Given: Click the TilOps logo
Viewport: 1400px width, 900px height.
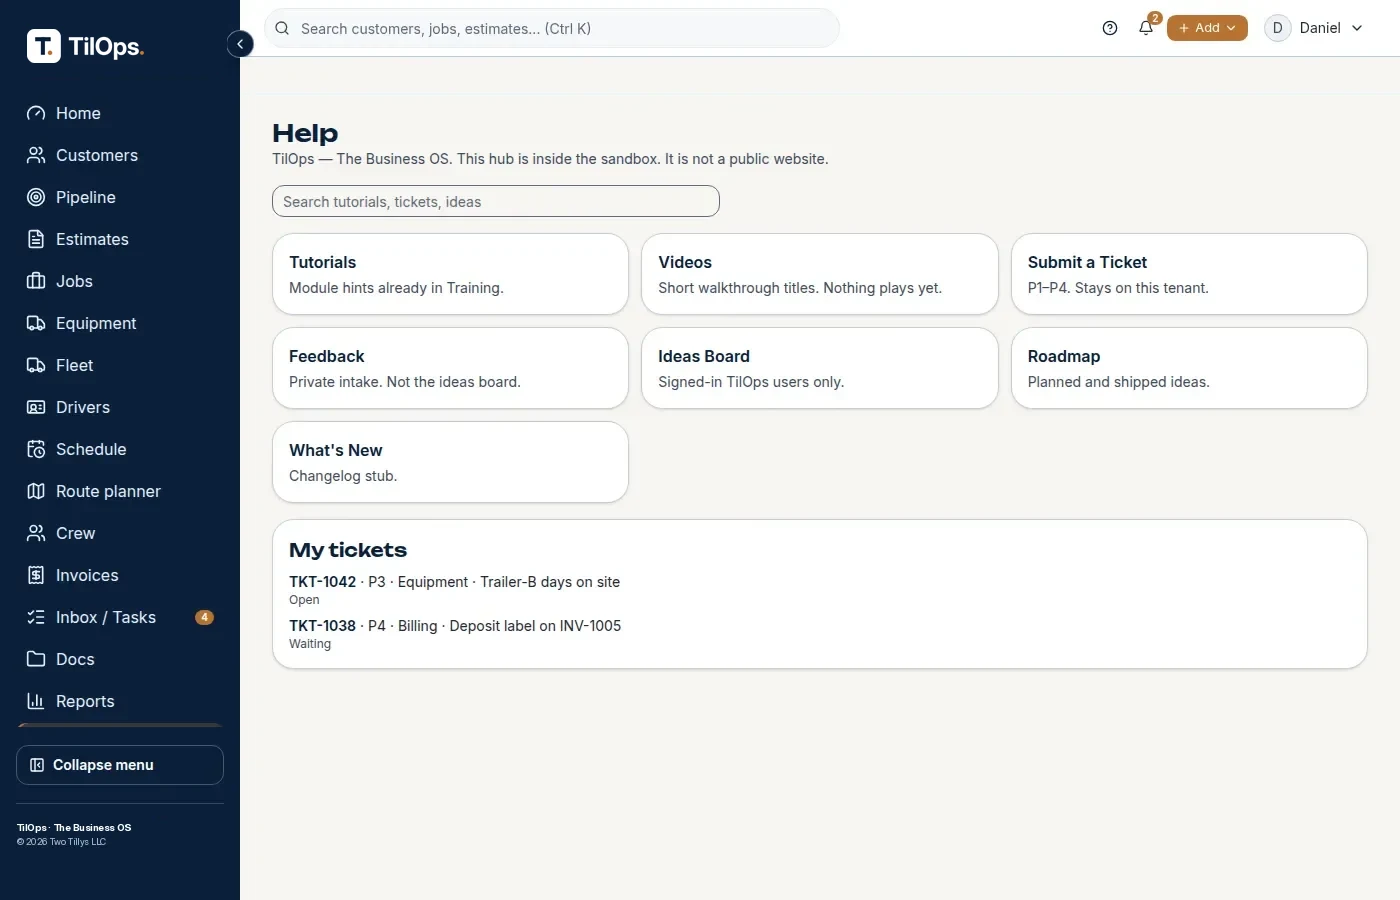Looking at the screenshot, I should pos(86,46).
